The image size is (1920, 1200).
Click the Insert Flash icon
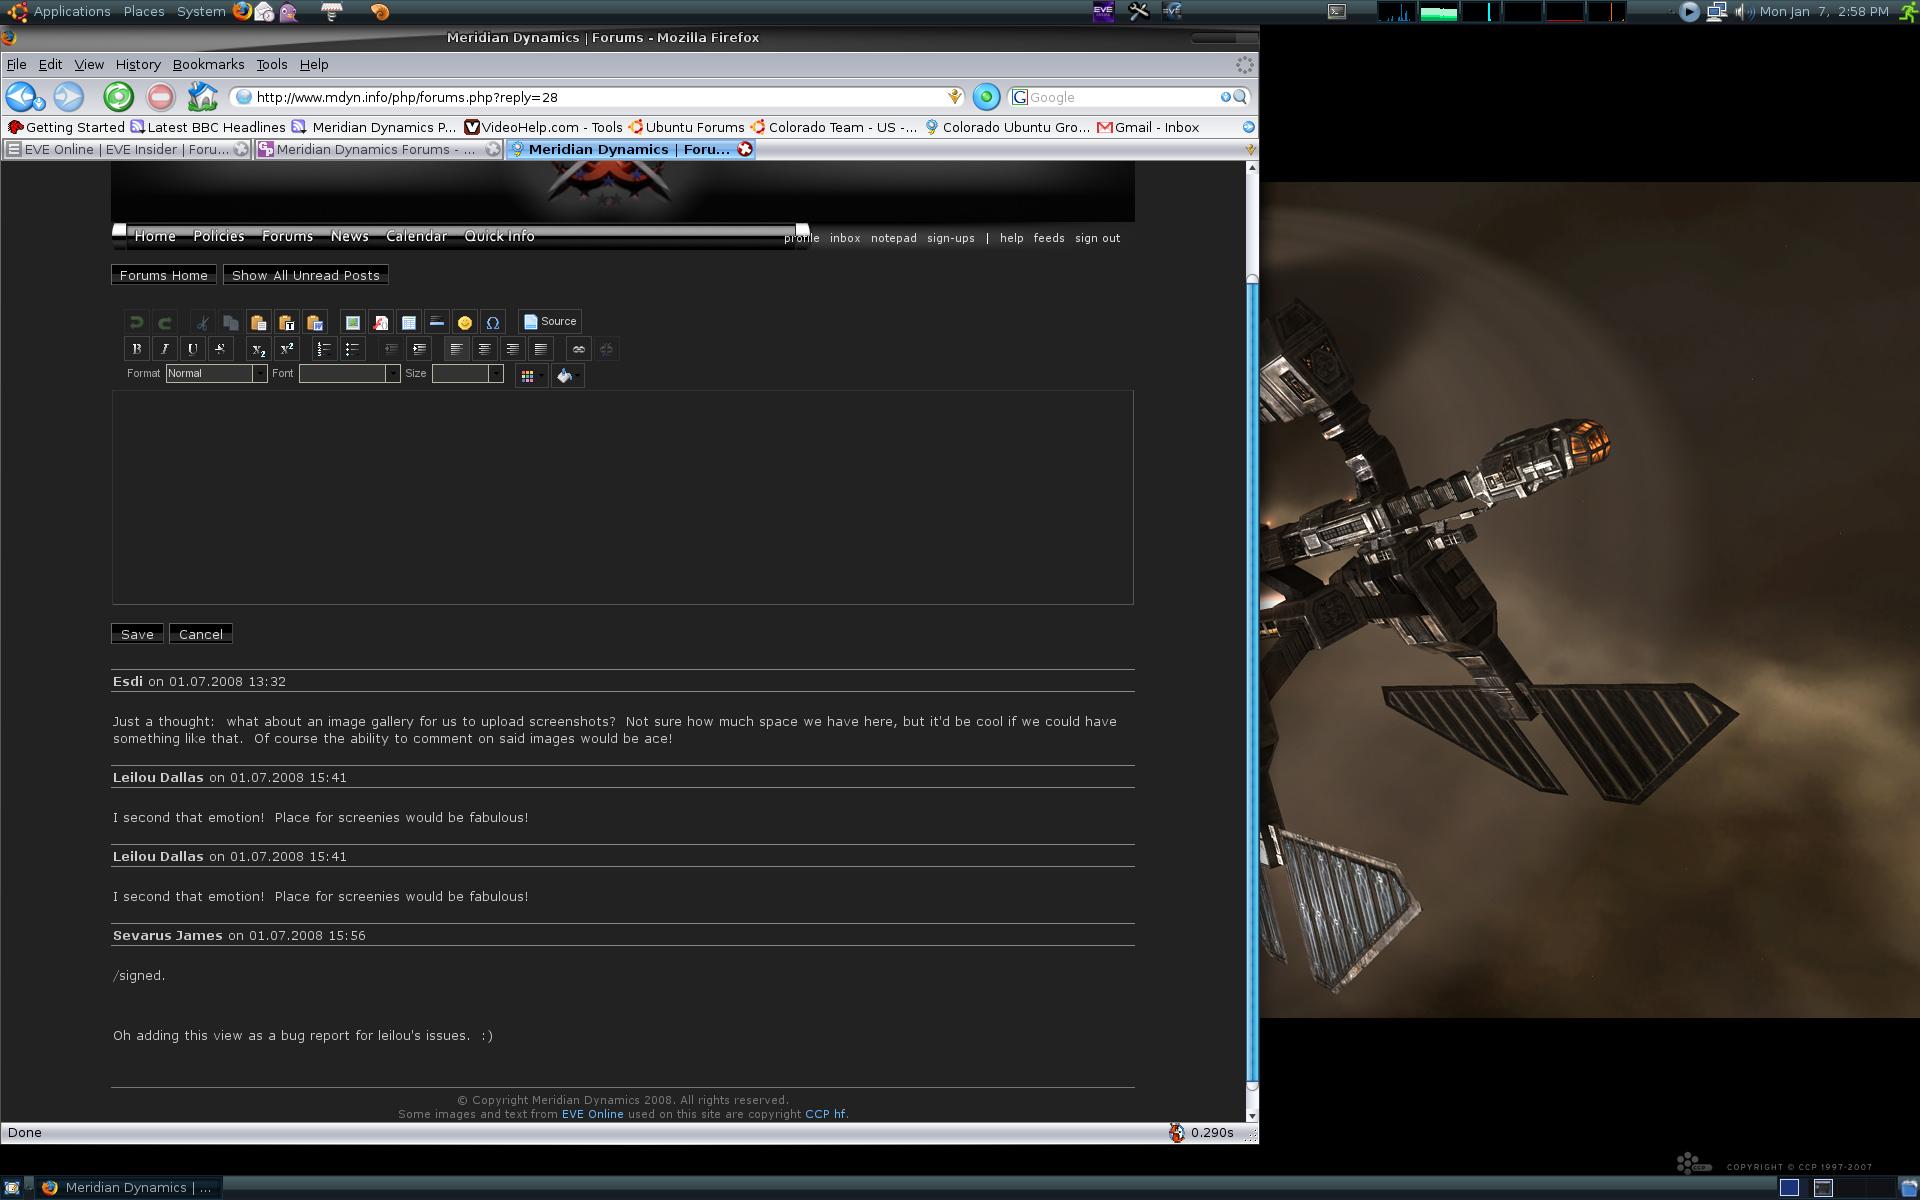tap(381, 322)
